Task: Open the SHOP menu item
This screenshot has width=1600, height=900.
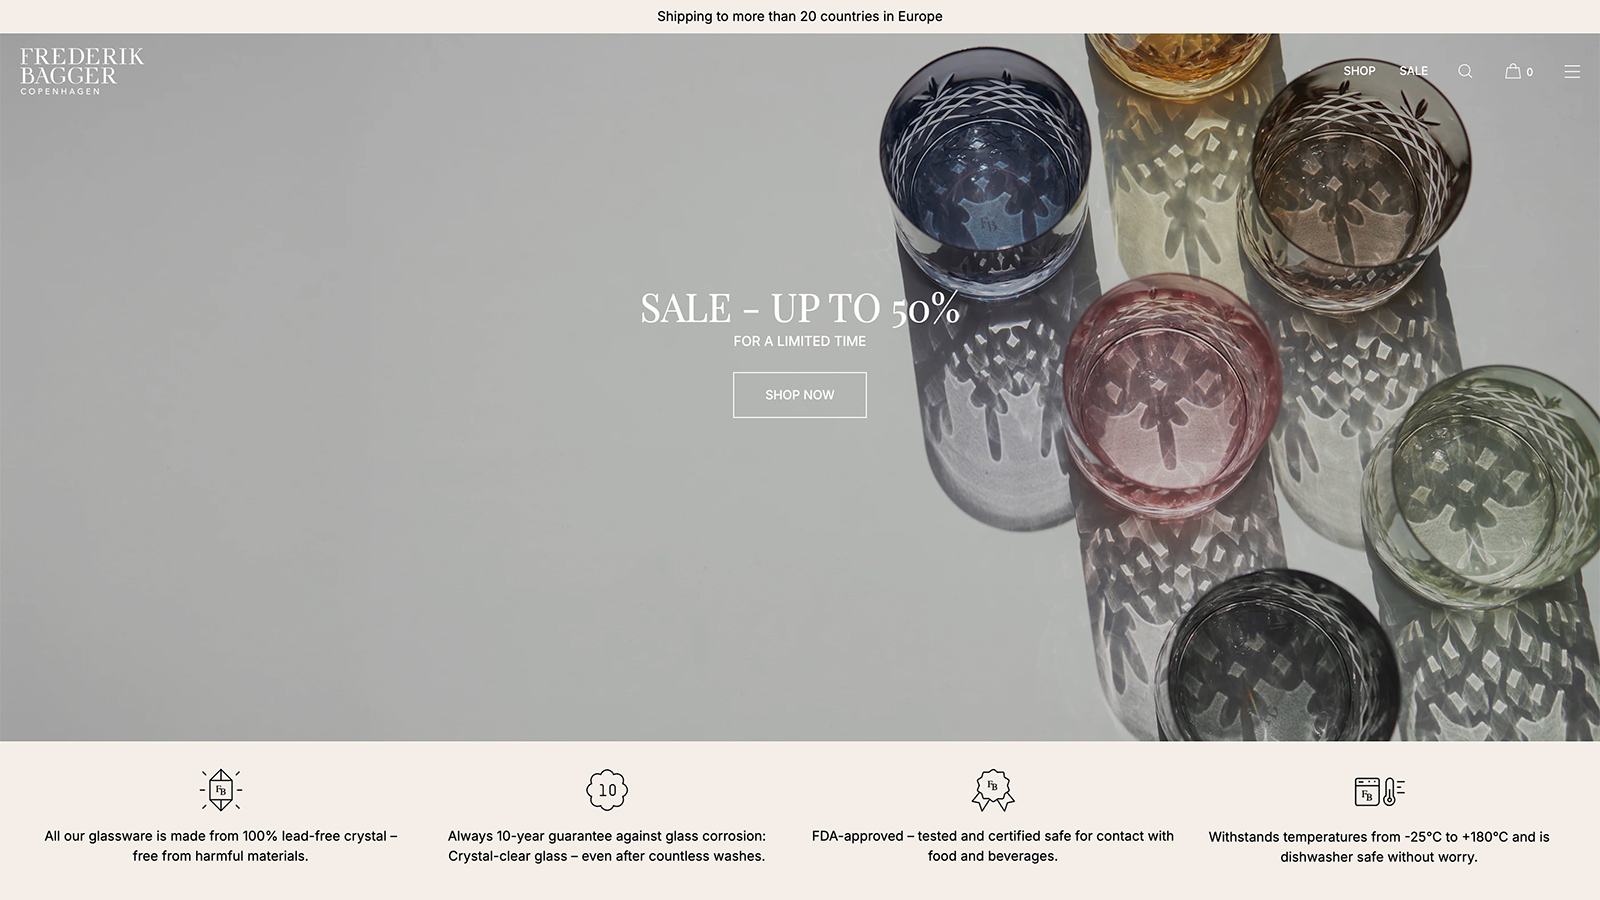Action: point(1359,71)
